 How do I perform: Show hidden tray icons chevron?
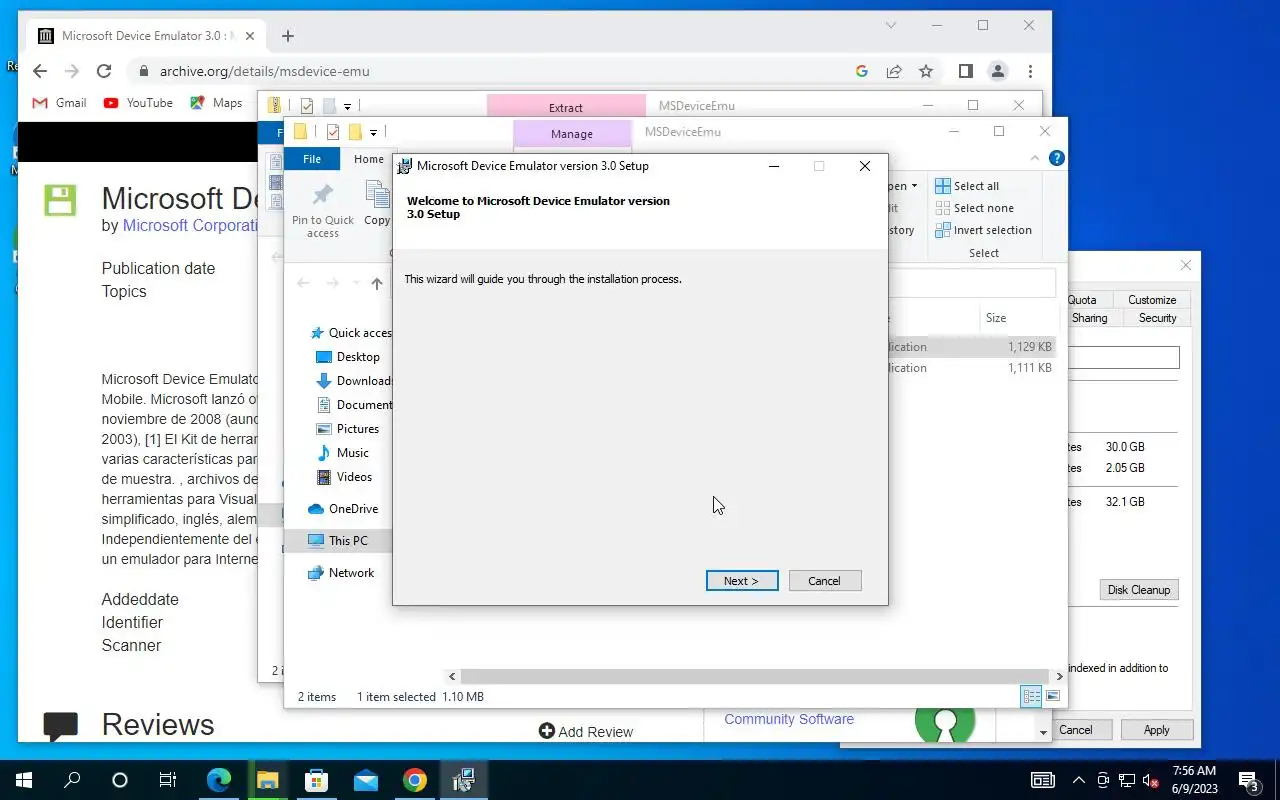(1078, 780)
